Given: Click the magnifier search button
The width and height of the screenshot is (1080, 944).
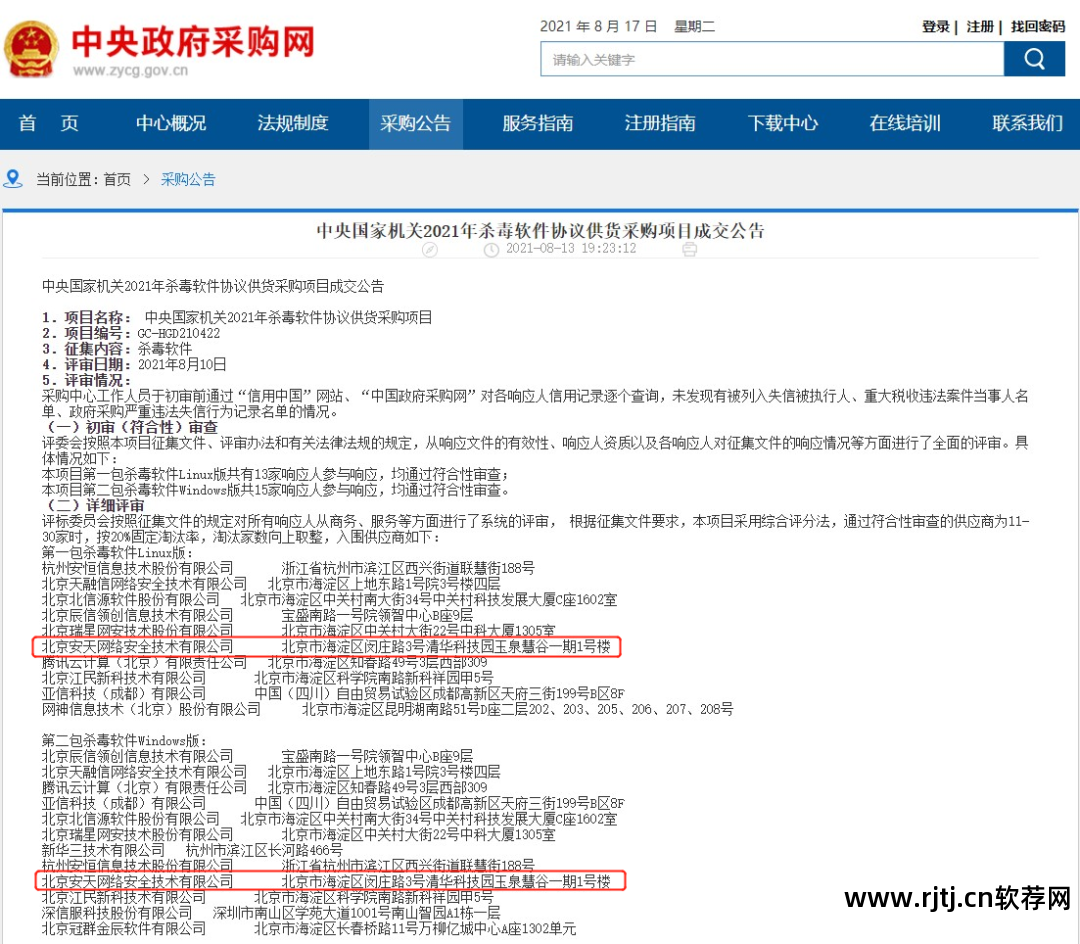Looking at the screenshot, I should (x=1034, y=59).
